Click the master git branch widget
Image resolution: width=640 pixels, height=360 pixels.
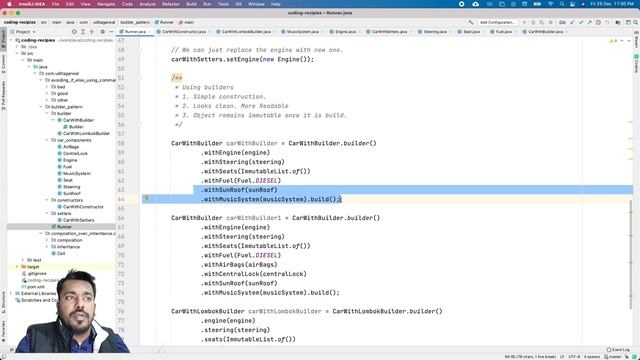(612, 357)
